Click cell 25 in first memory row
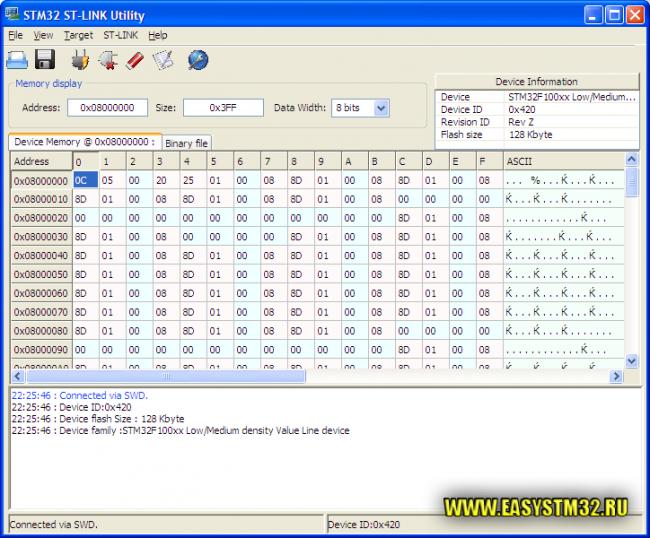 point(193,180)
